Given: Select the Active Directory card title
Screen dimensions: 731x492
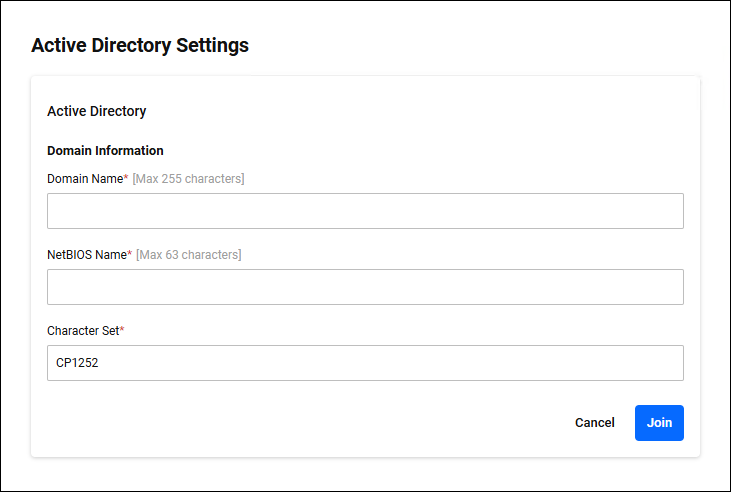Looking at the screenshot, I should pyautogui.click(x=97, y=111).
